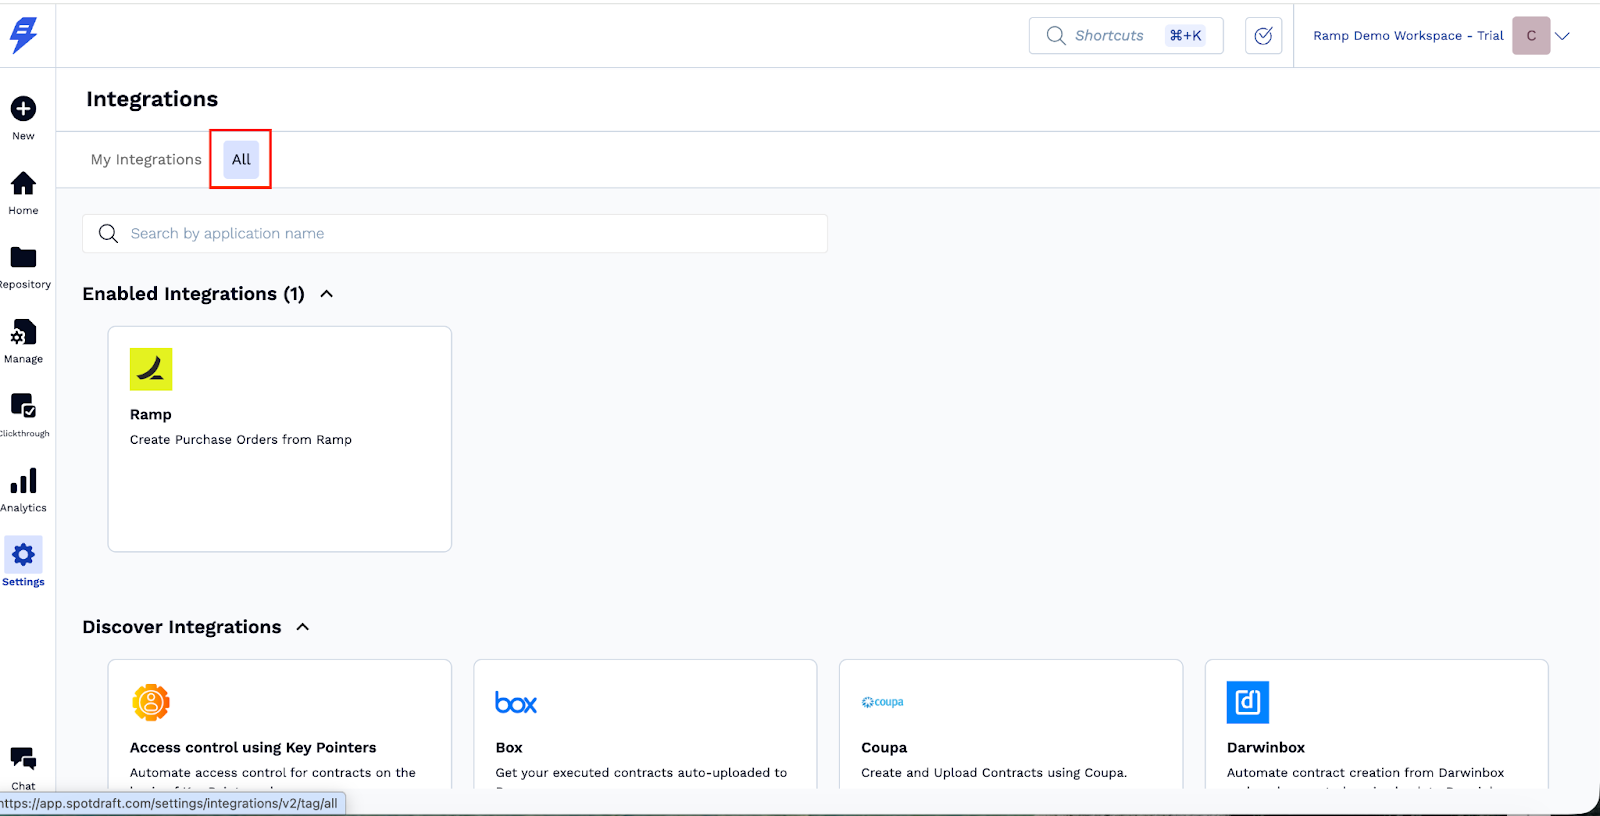Collapse the Discover Integrations section
Screen dimensions: 1600x816
pos(303,627)
